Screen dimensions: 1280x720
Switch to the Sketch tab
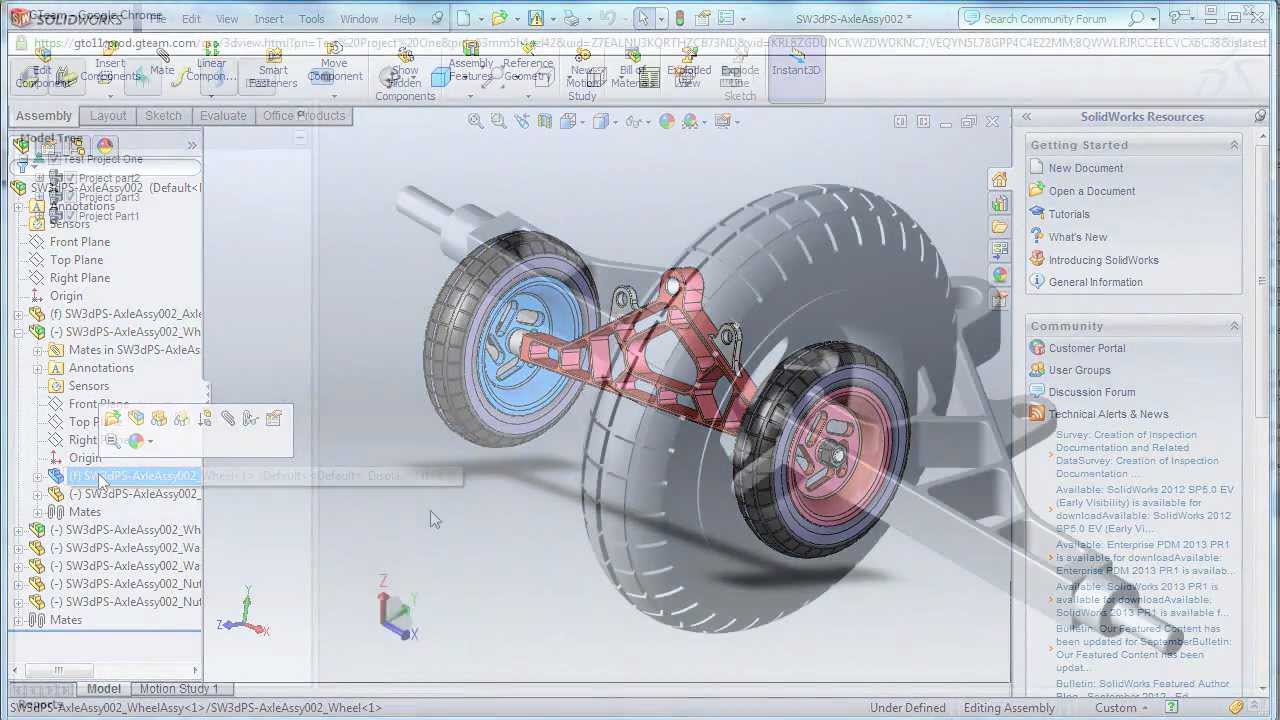[163, 116]
